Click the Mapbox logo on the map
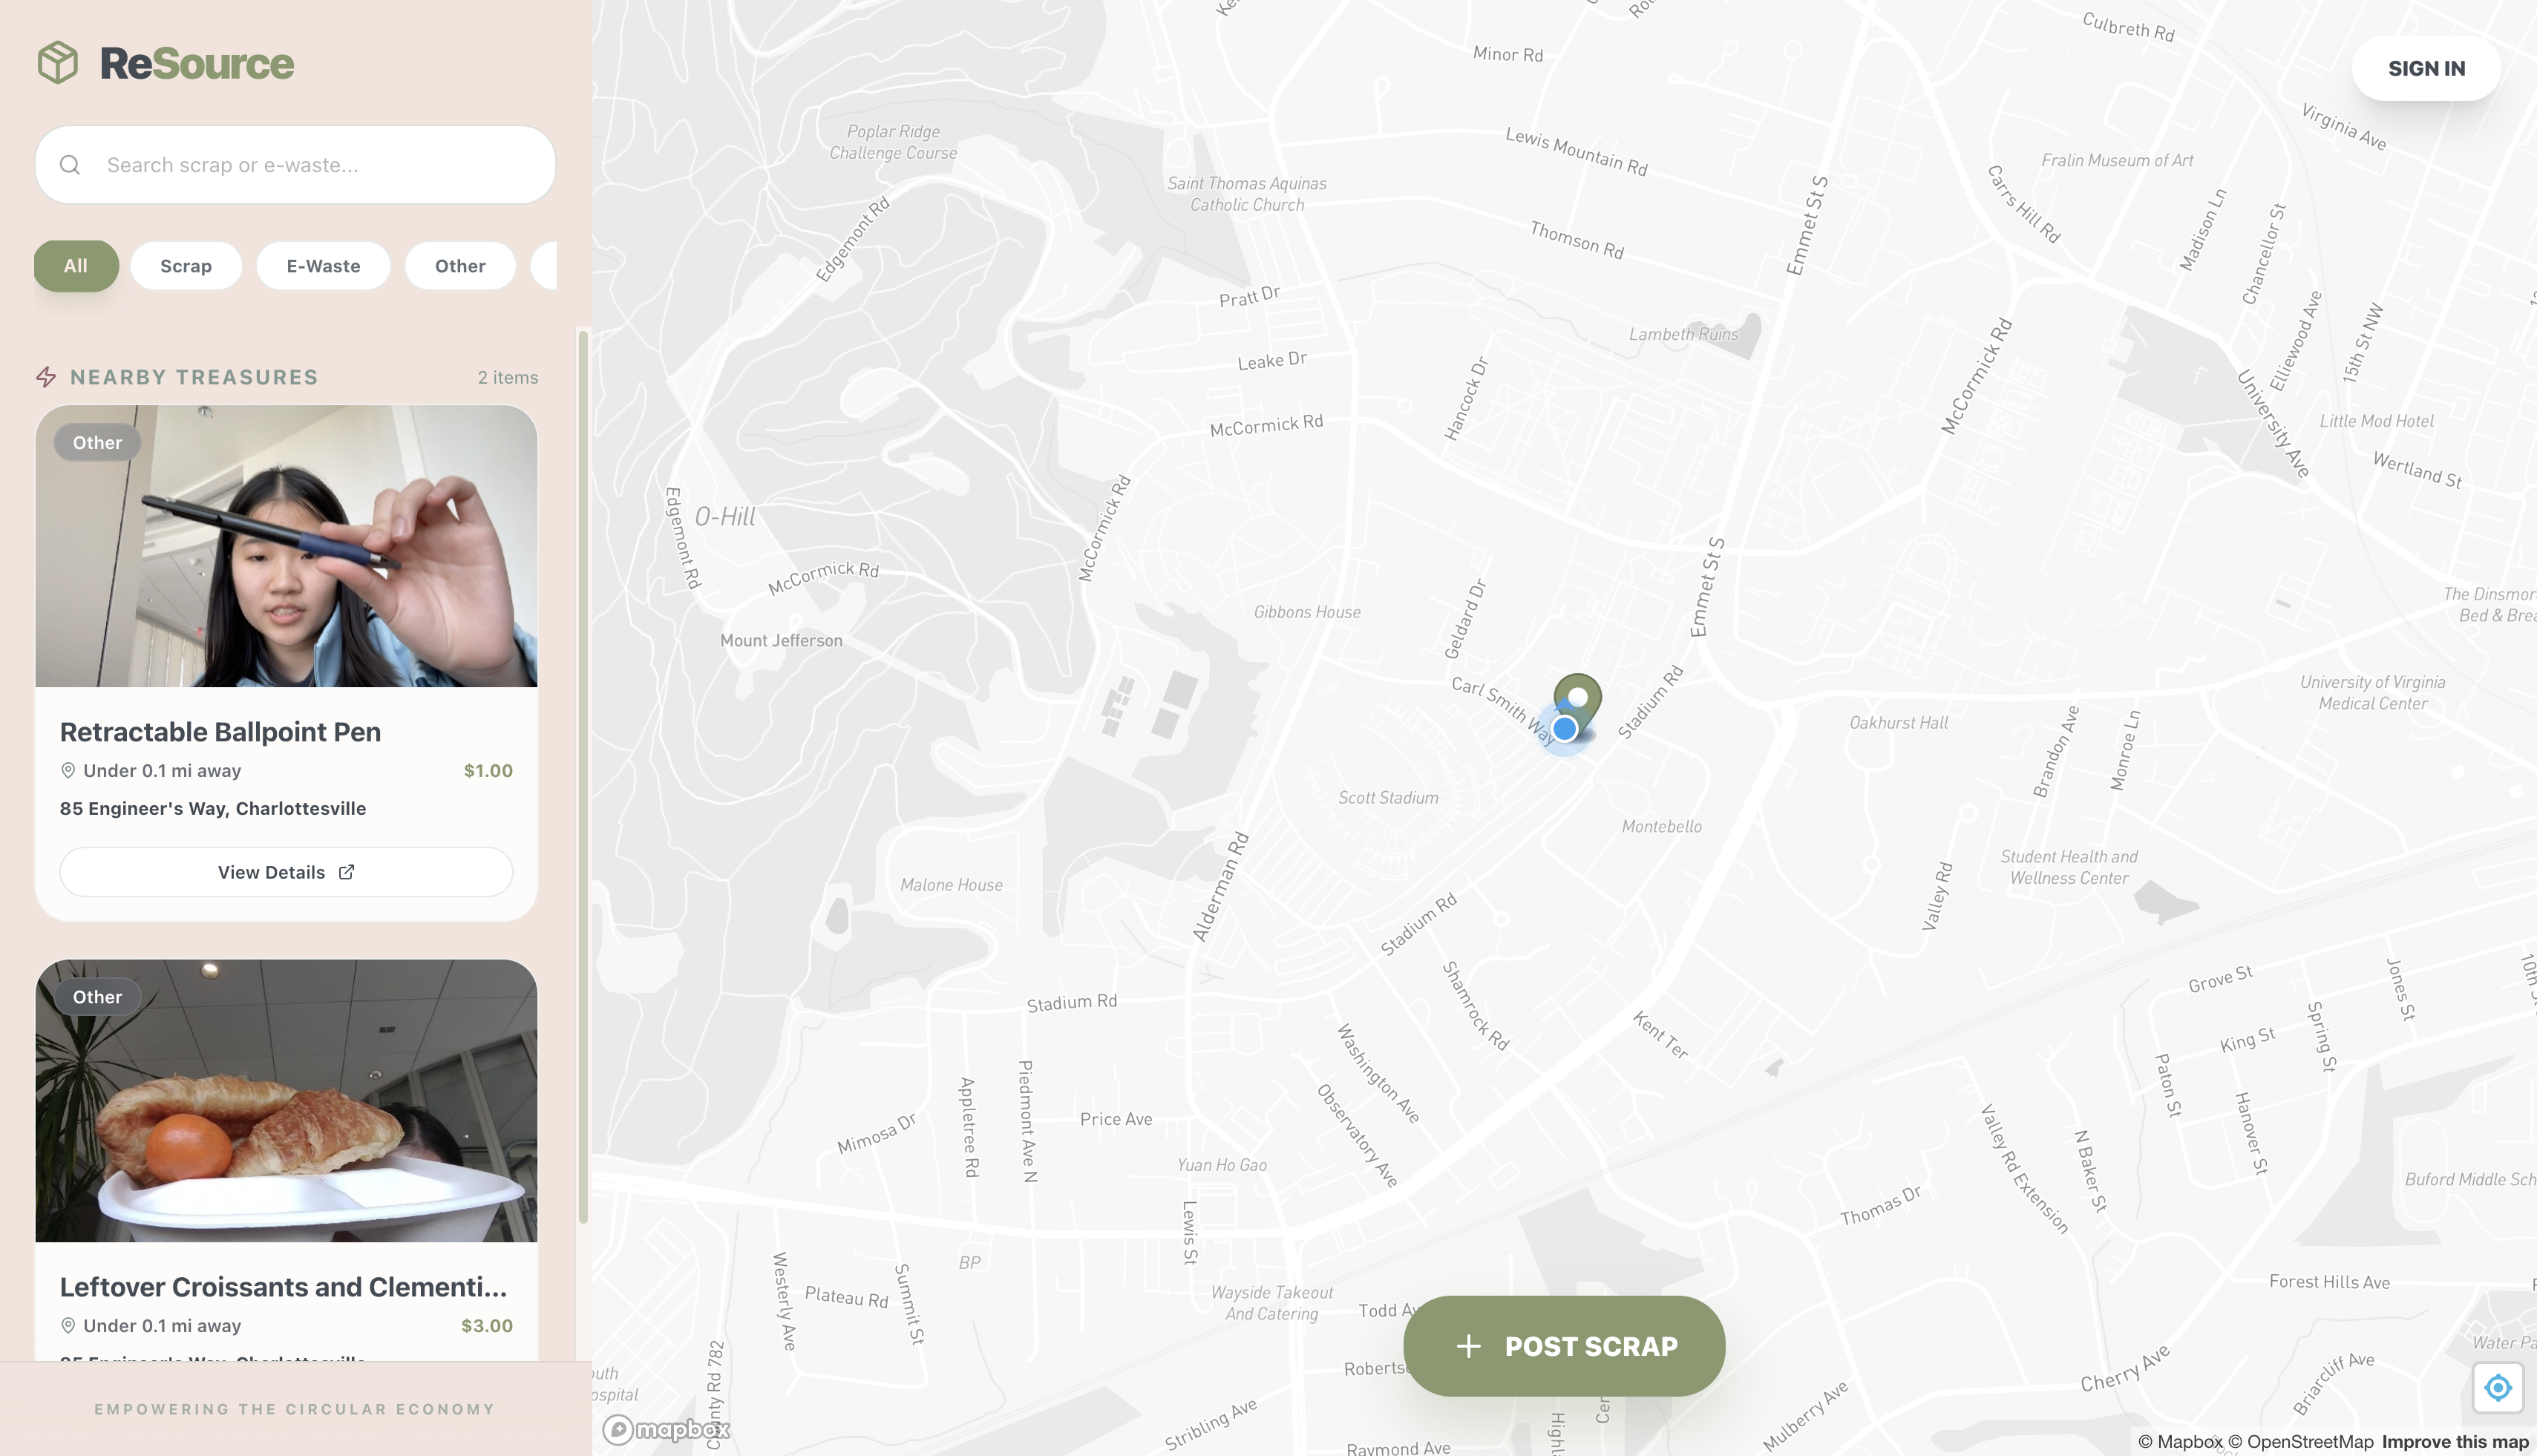 (x=666, y=1430)
